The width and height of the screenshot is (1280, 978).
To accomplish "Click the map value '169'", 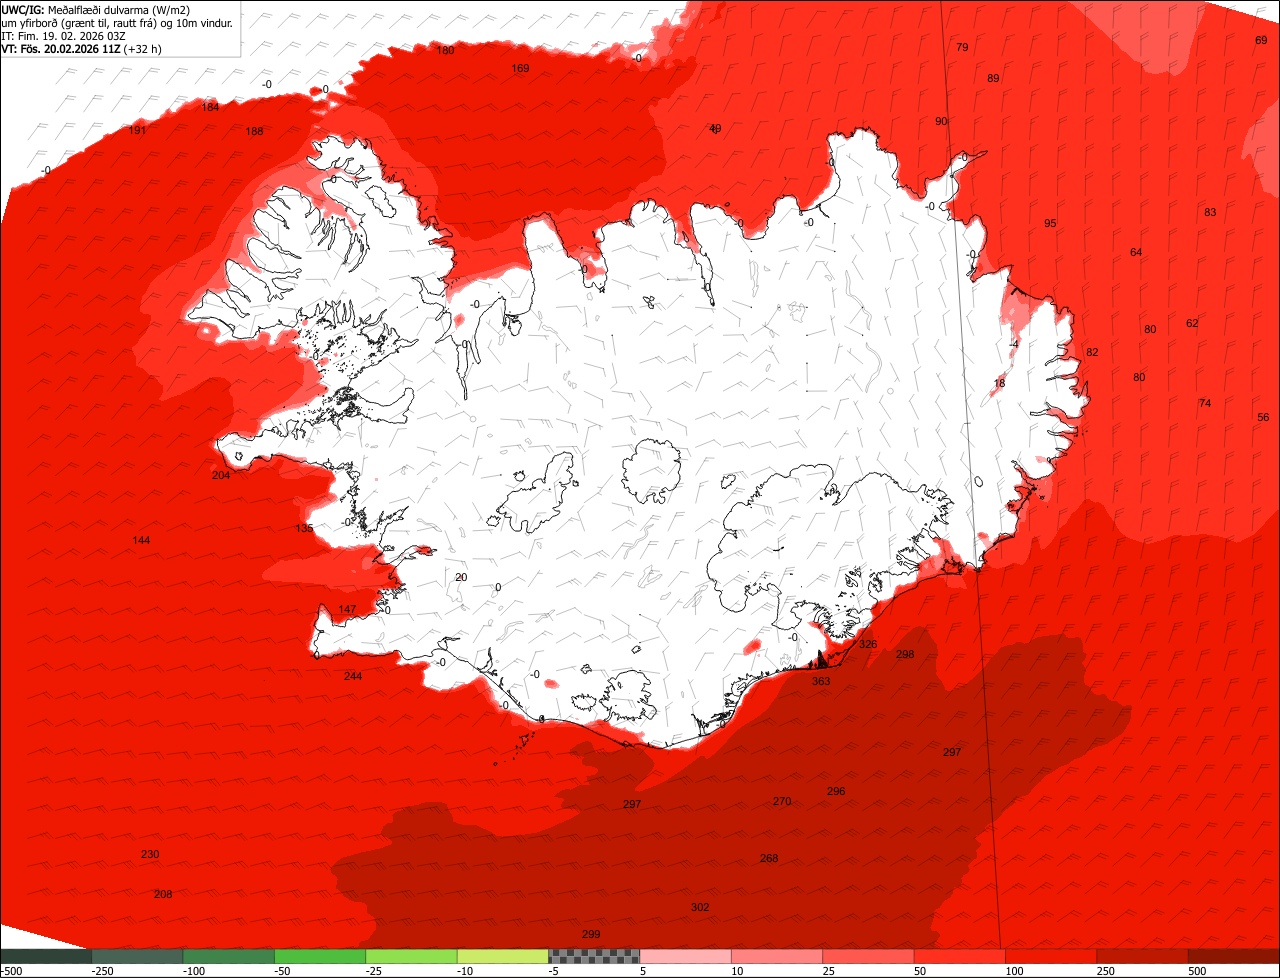I will click(520, 68).
